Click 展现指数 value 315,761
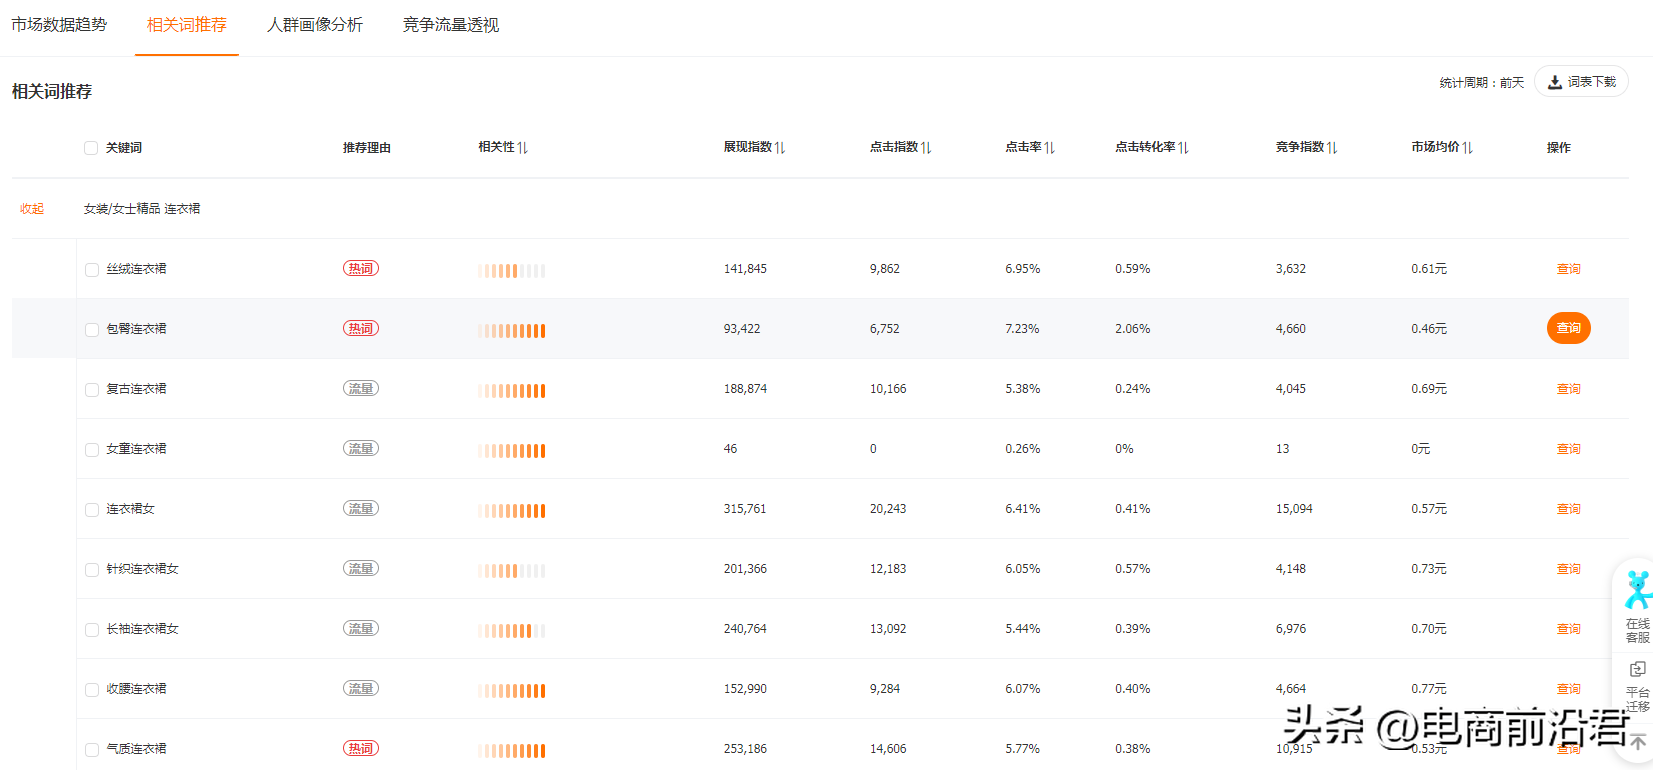The width and height of the screenshot is (1653, 770). click(745, 509)
